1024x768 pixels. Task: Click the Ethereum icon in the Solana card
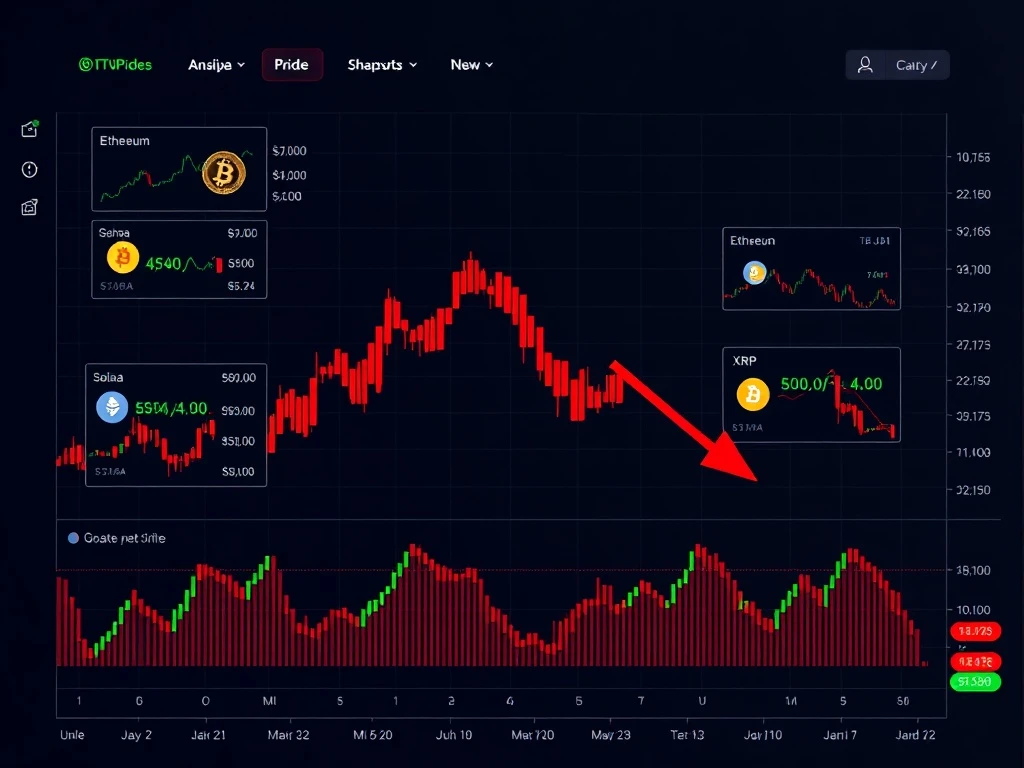click(x=112, y=408)
